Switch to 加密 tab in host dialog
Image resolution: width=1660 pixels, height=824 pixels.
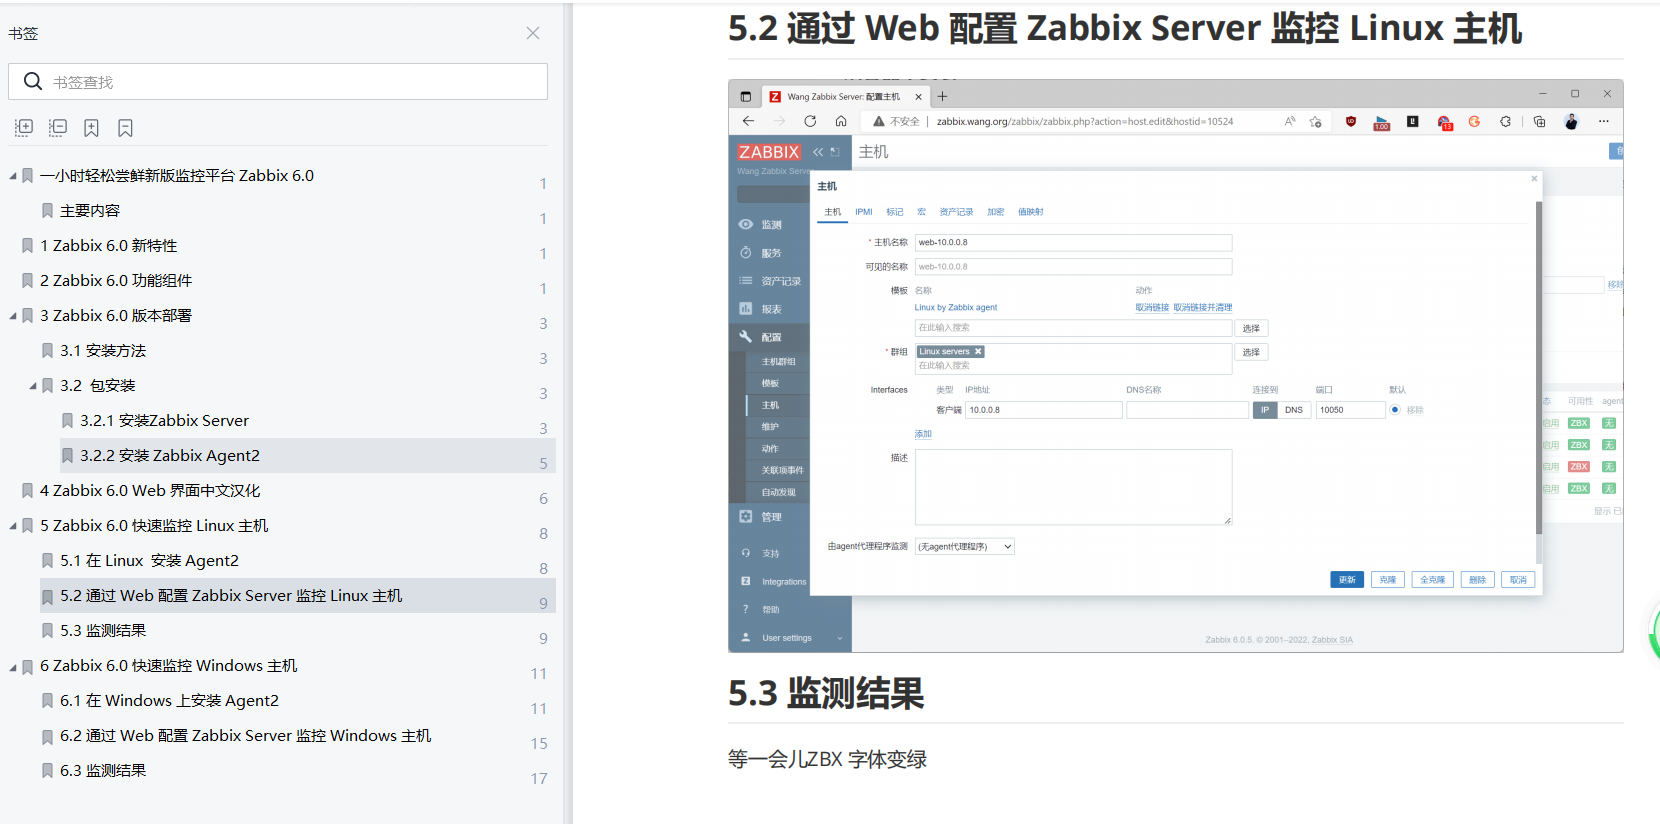(x=996, y=212)
